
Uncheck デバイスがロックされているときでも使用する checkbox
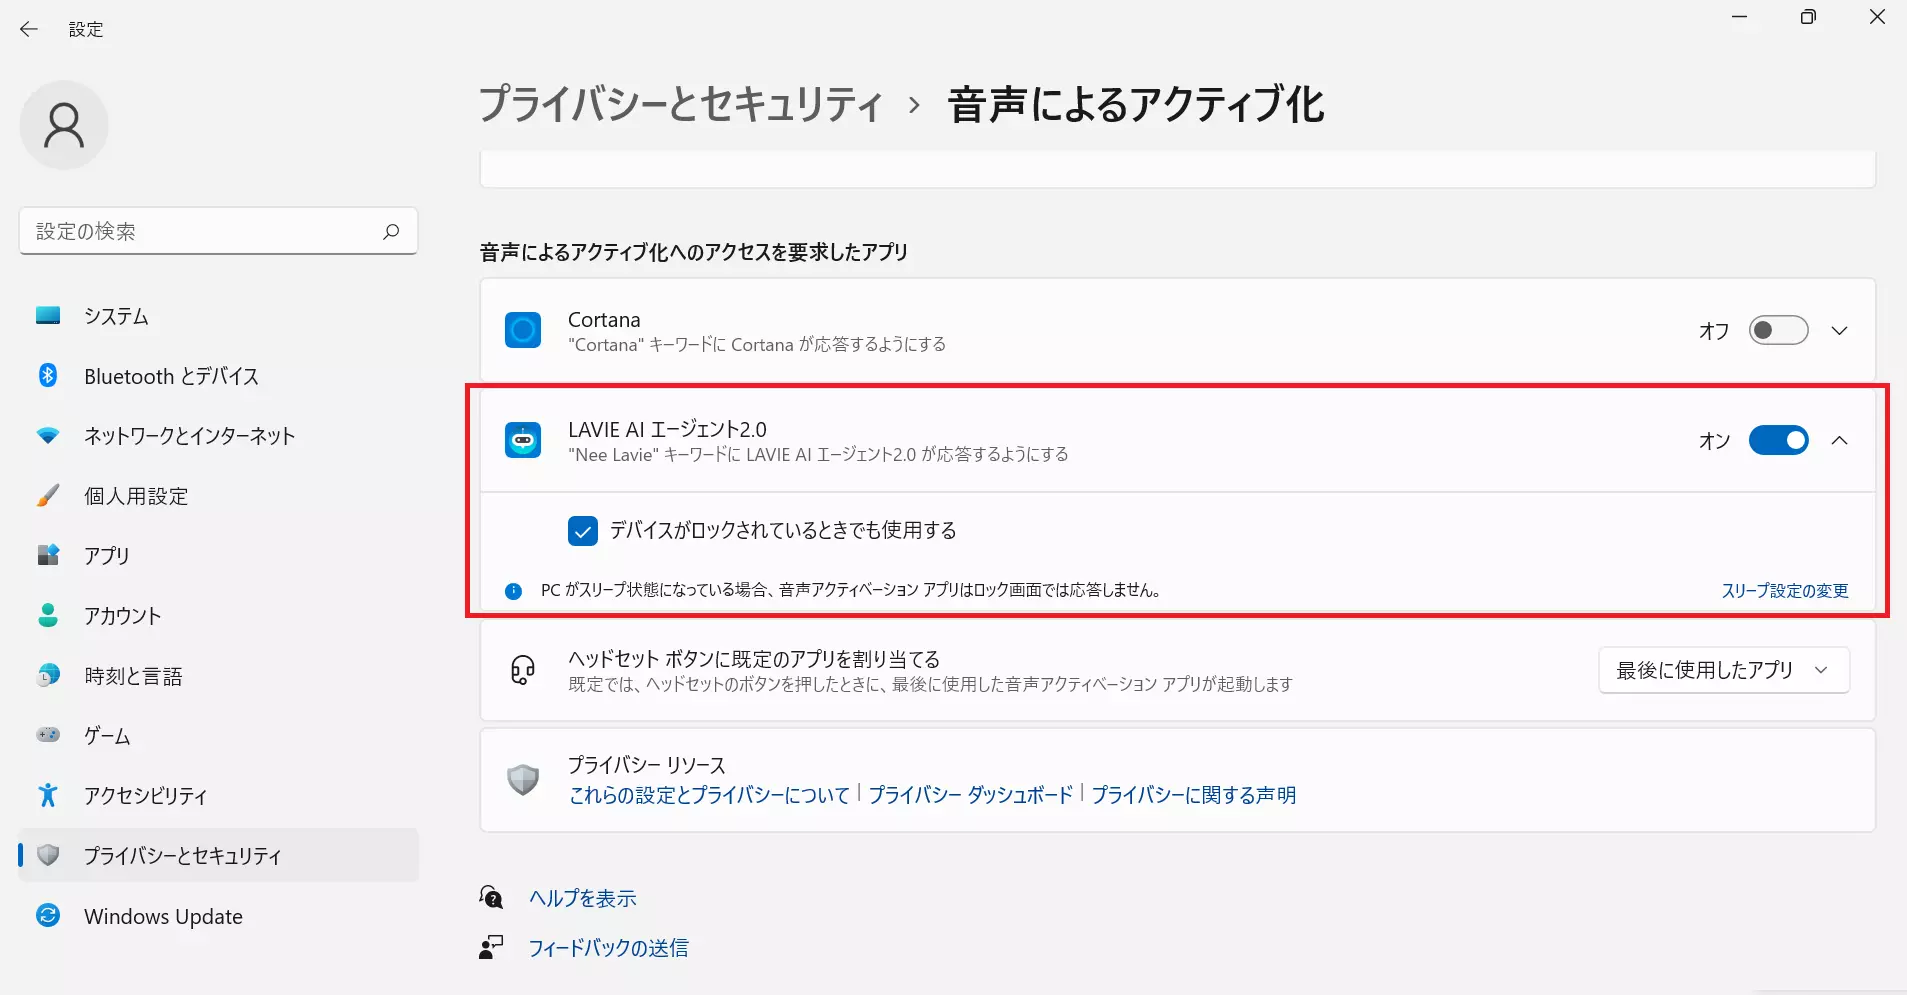583,531
